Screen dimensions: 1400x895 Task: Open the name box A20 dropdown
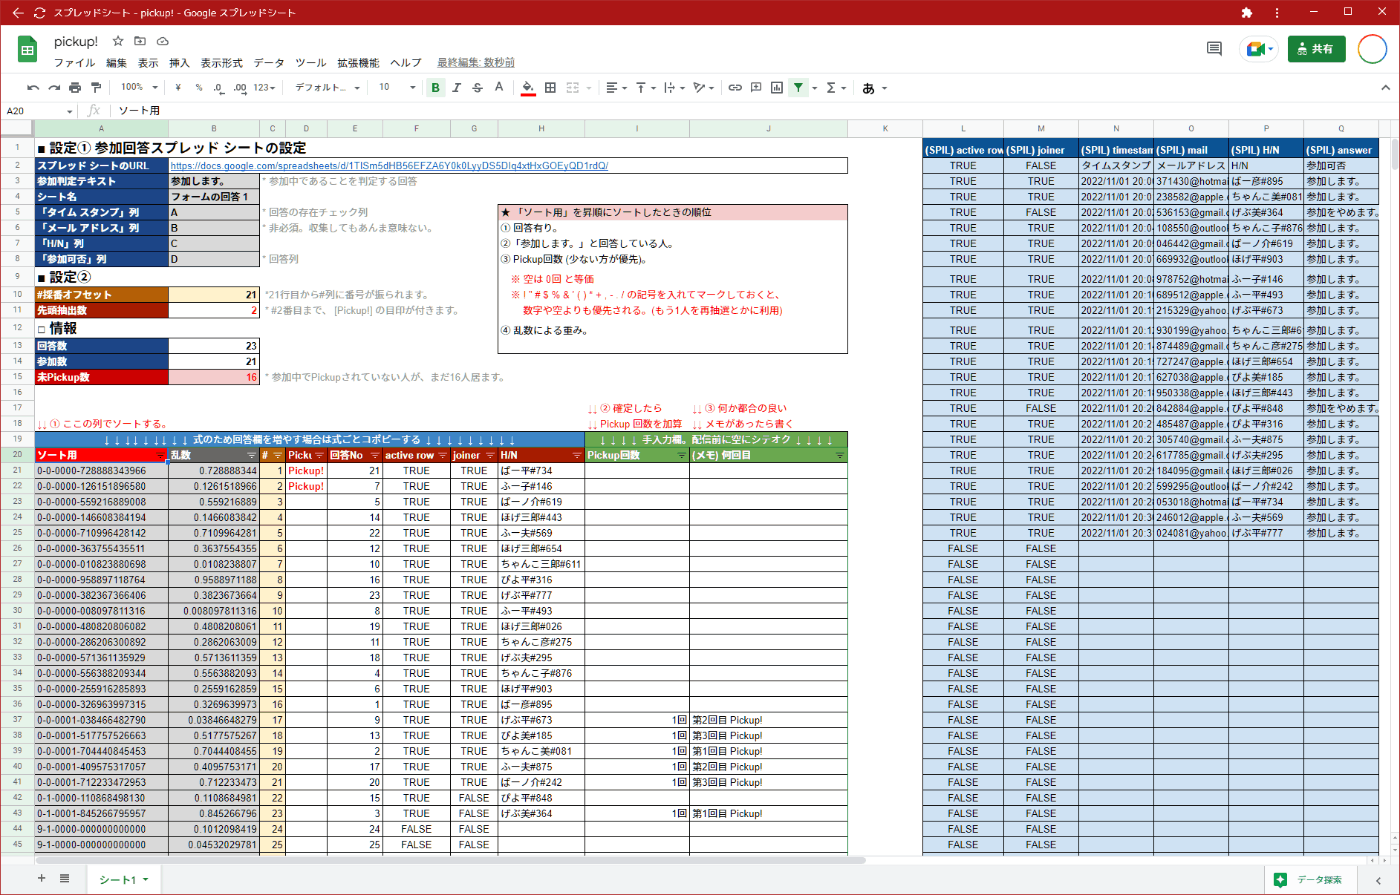pyautogui.click(x=70, y=111)
